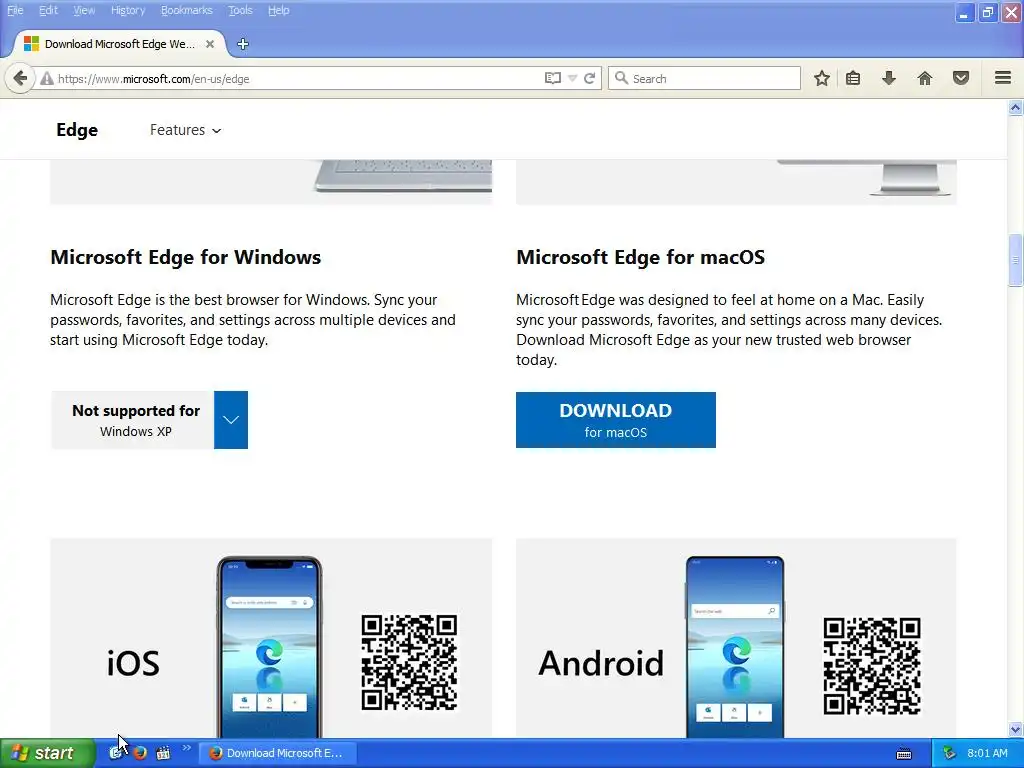This screenshot has height=768, width=1024.
Task: Click the iPhone image in the iOS card
Action: click(270, 647)
